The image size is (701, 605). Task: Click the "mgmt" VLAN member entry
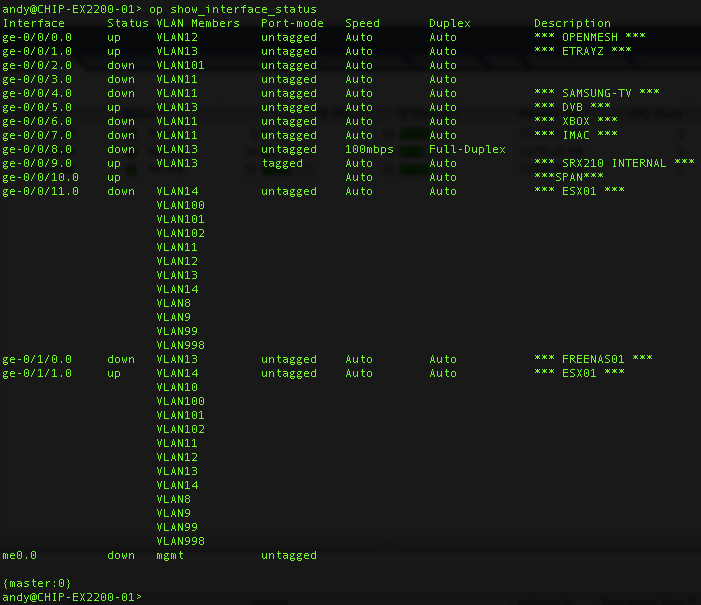(170, 555)
